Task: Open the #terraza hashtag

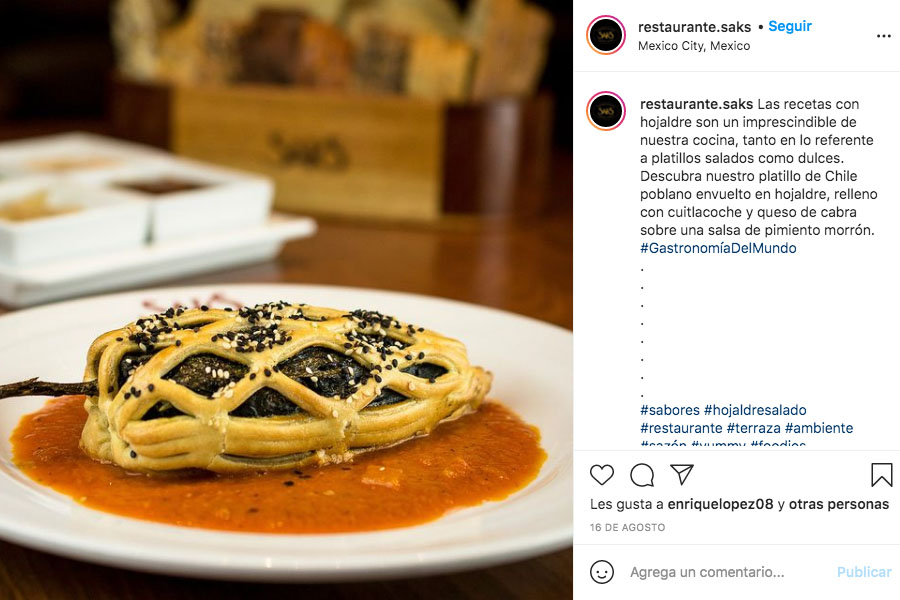Action: [754, 428]
